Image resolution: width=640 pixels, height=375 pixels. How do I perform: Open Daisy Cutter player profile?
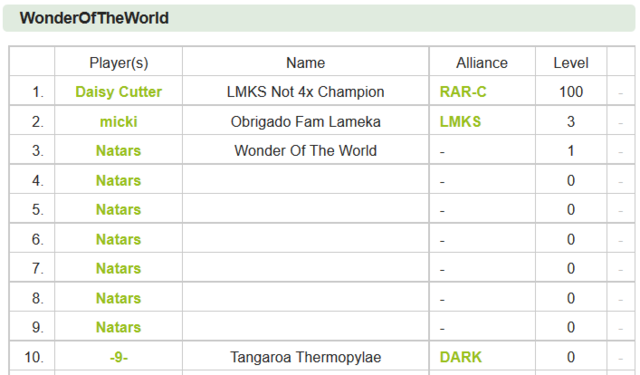point(118,92)
